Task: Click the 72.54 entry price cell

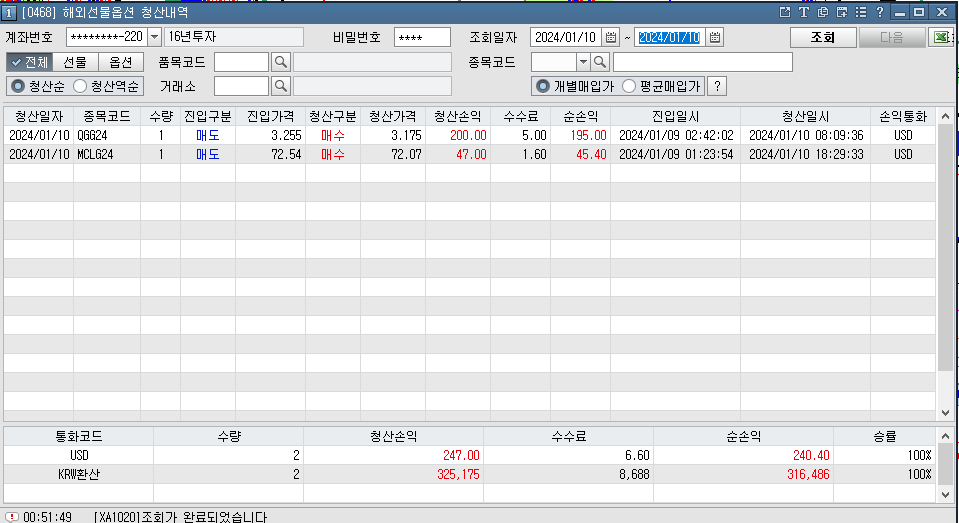Action: click(x=270, y=154)
